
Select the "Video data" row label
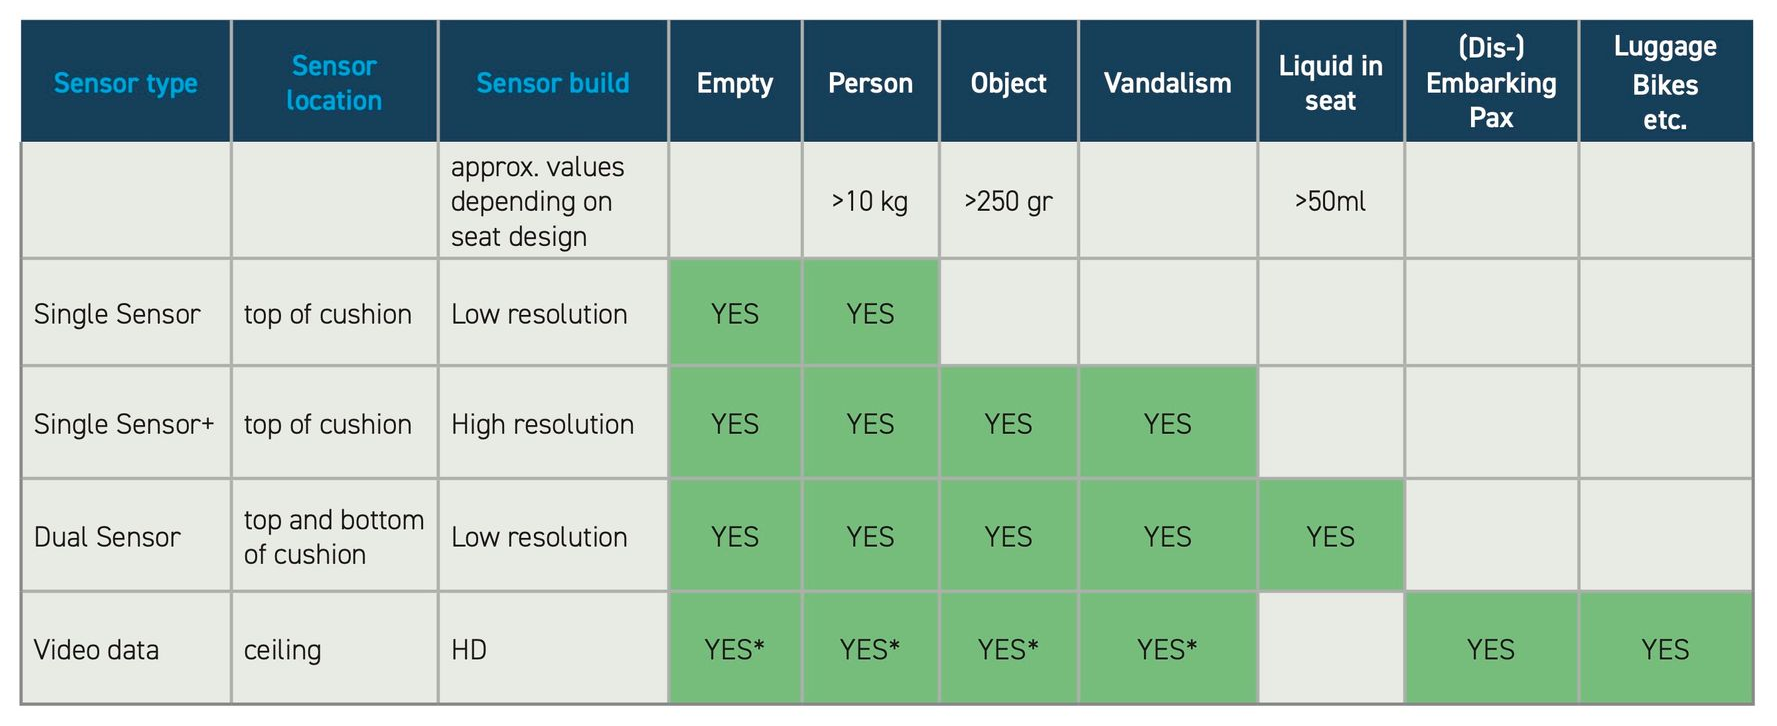[x=96, y=650]
